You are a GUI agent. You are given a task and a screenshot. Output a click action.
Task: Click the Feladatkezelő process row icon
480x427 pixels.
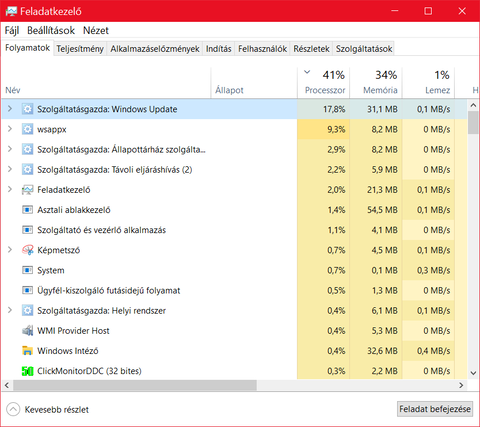point(27,190)
